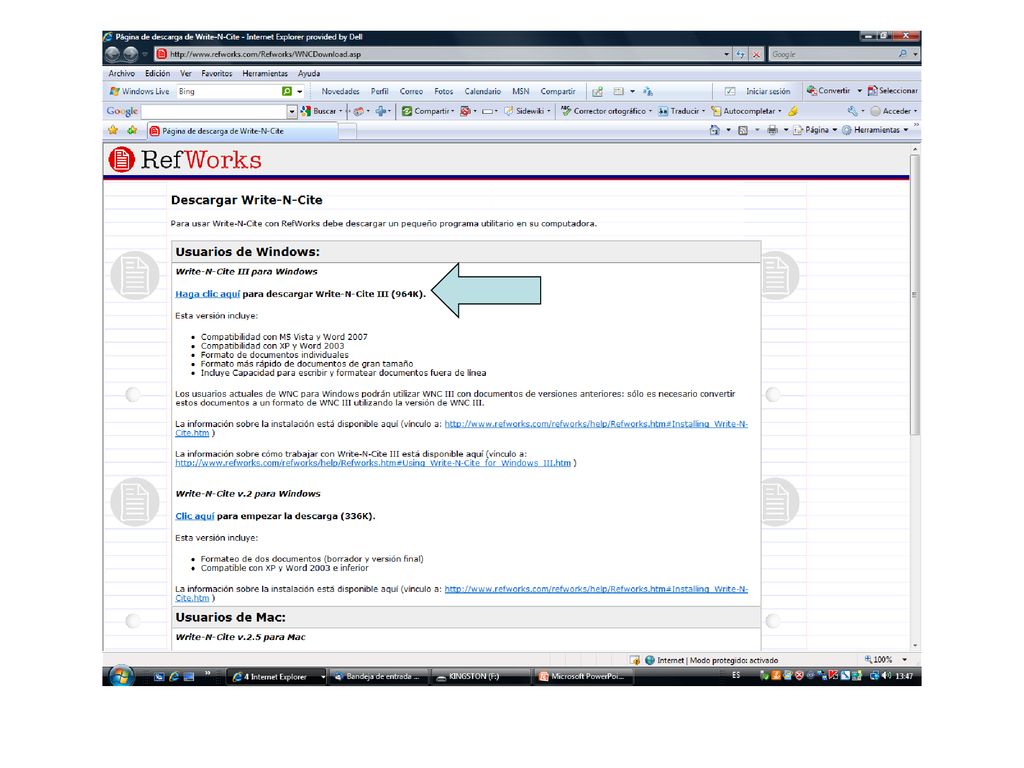Click the Google toolbar highlighter icon
Screen dimensions: 1024x768
pos(793,111)
